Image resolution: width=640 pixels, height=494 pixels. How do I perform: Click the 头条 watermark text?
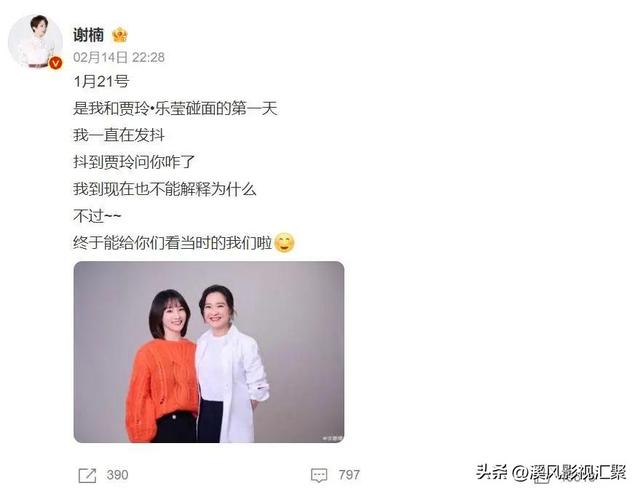(491, 472)
